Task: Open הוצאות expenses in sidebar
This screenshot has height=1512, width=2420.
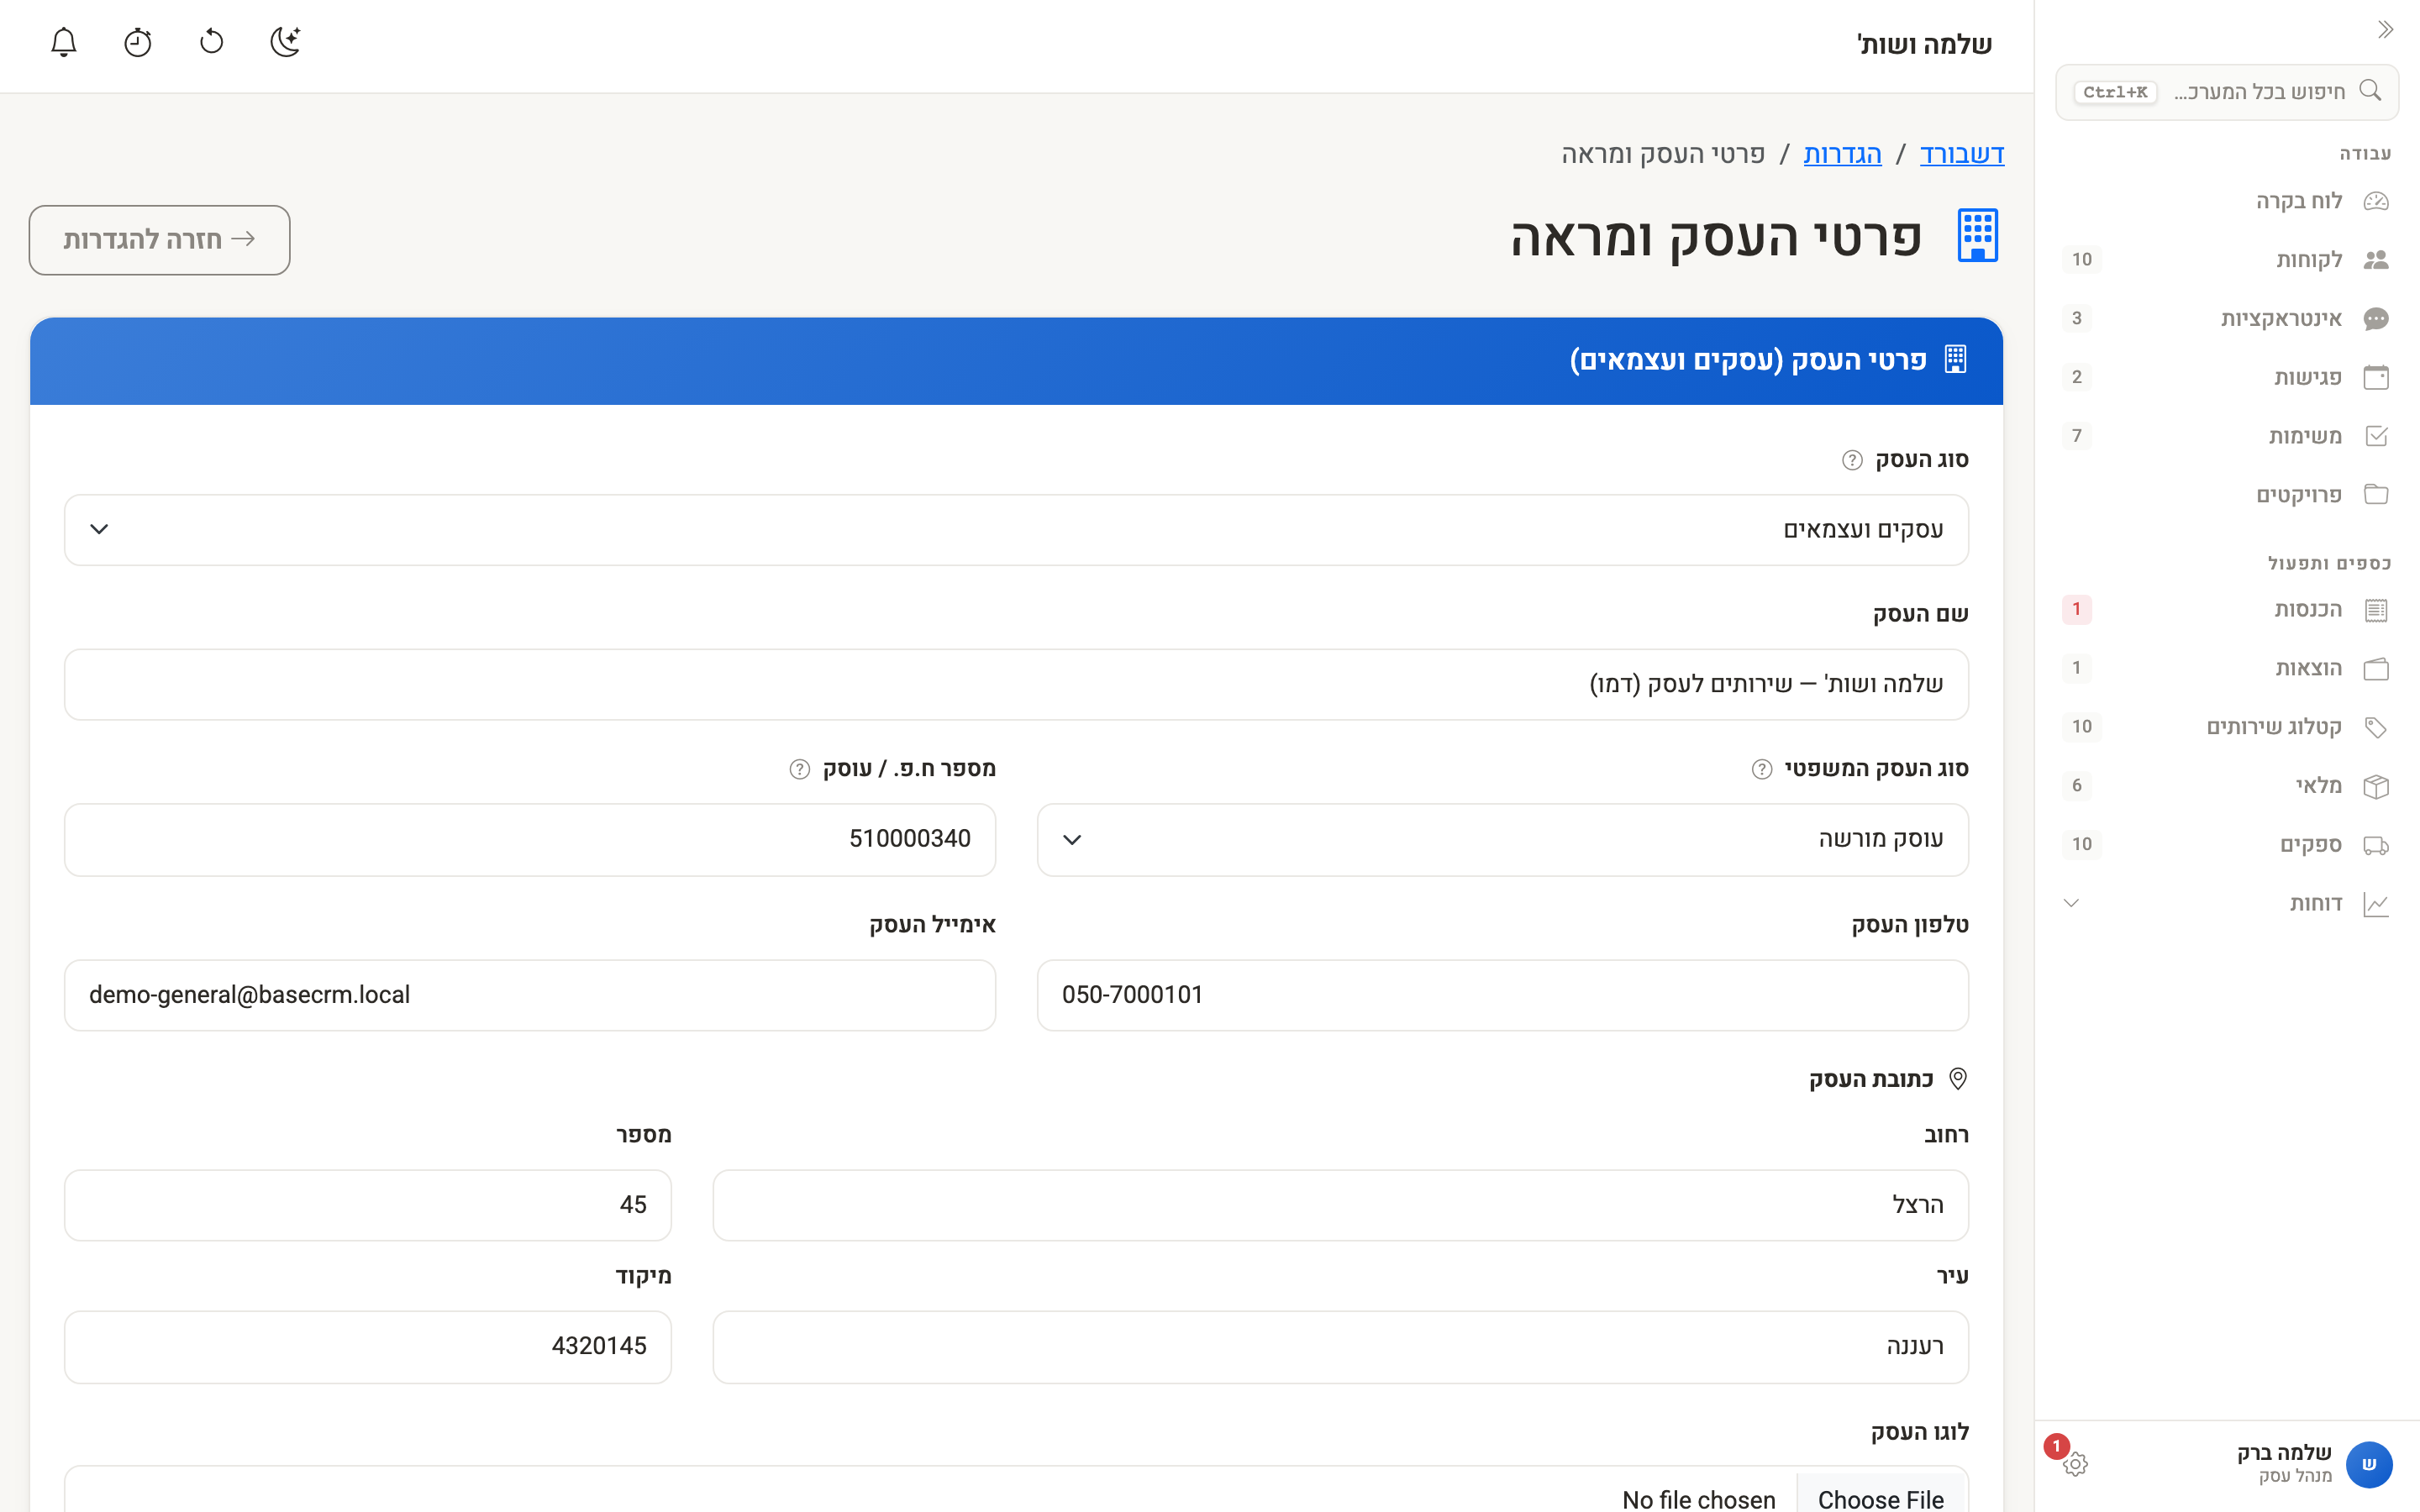Action: point(2227,668)
